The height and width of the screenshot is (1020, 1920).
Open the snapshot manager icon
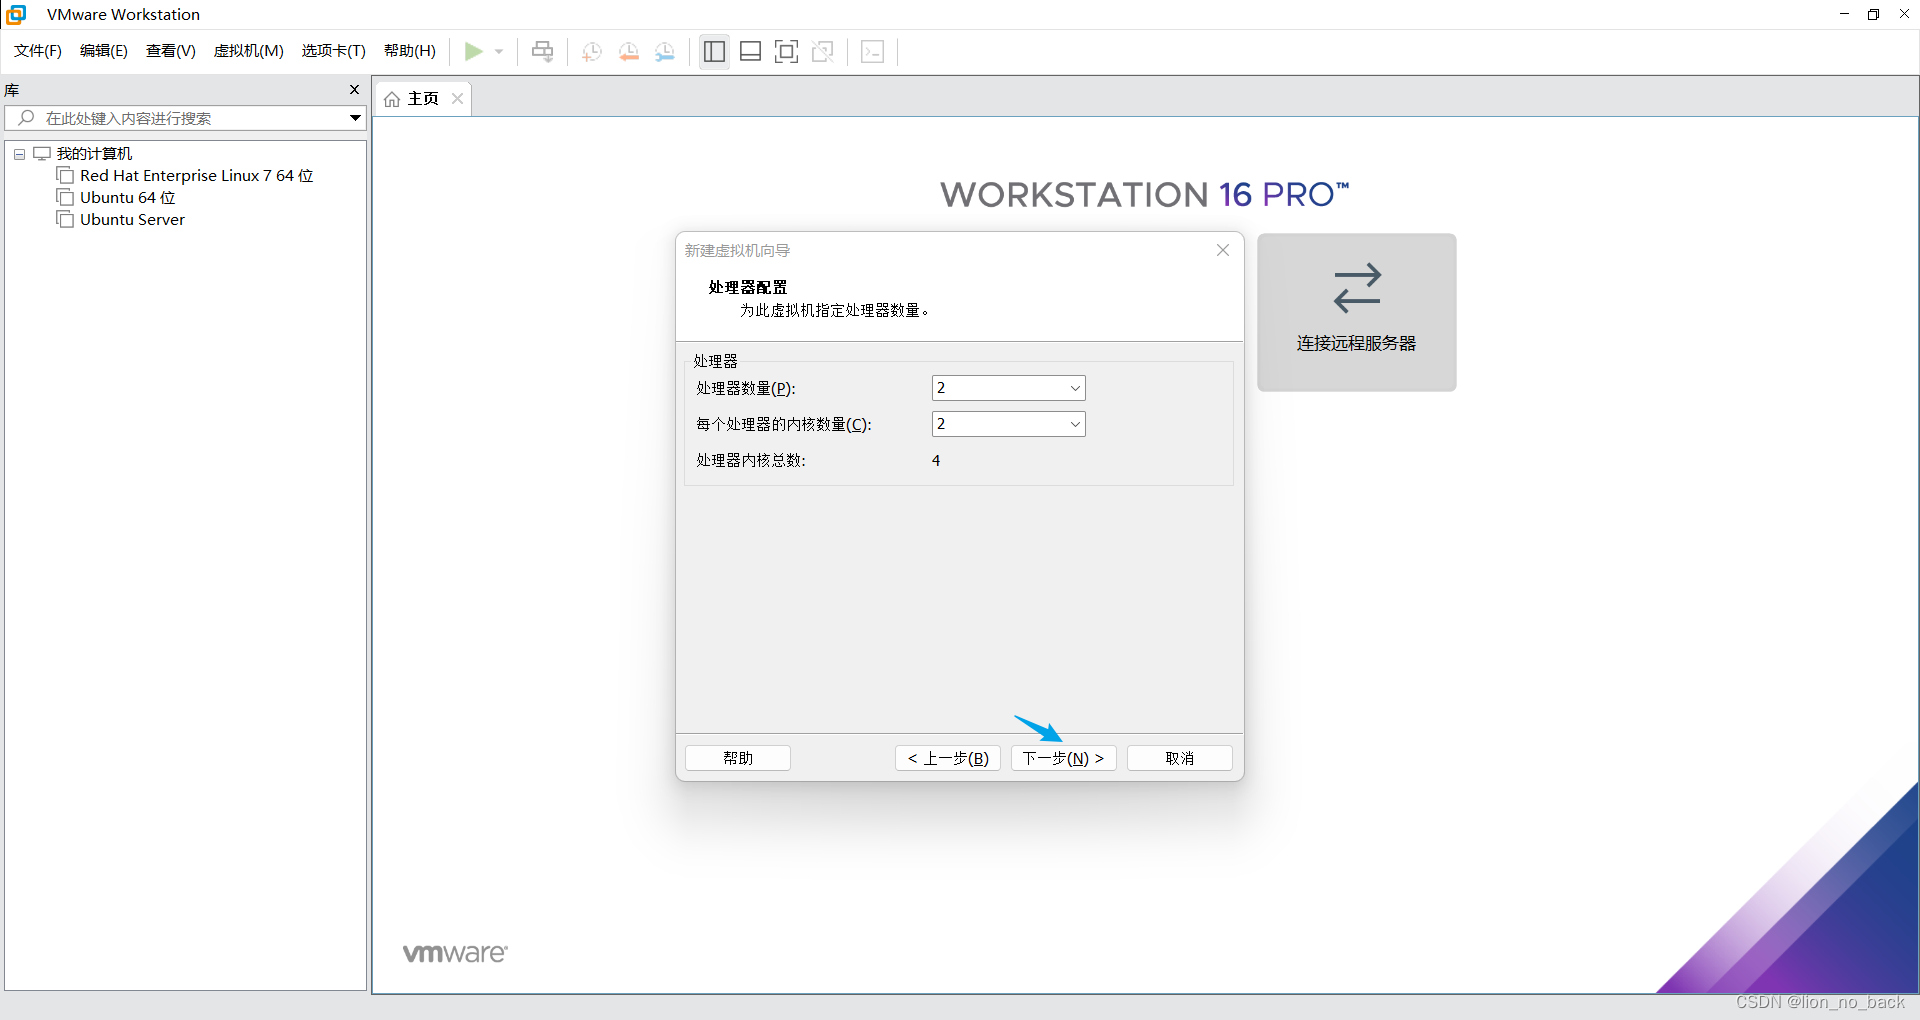coord(665,51)
